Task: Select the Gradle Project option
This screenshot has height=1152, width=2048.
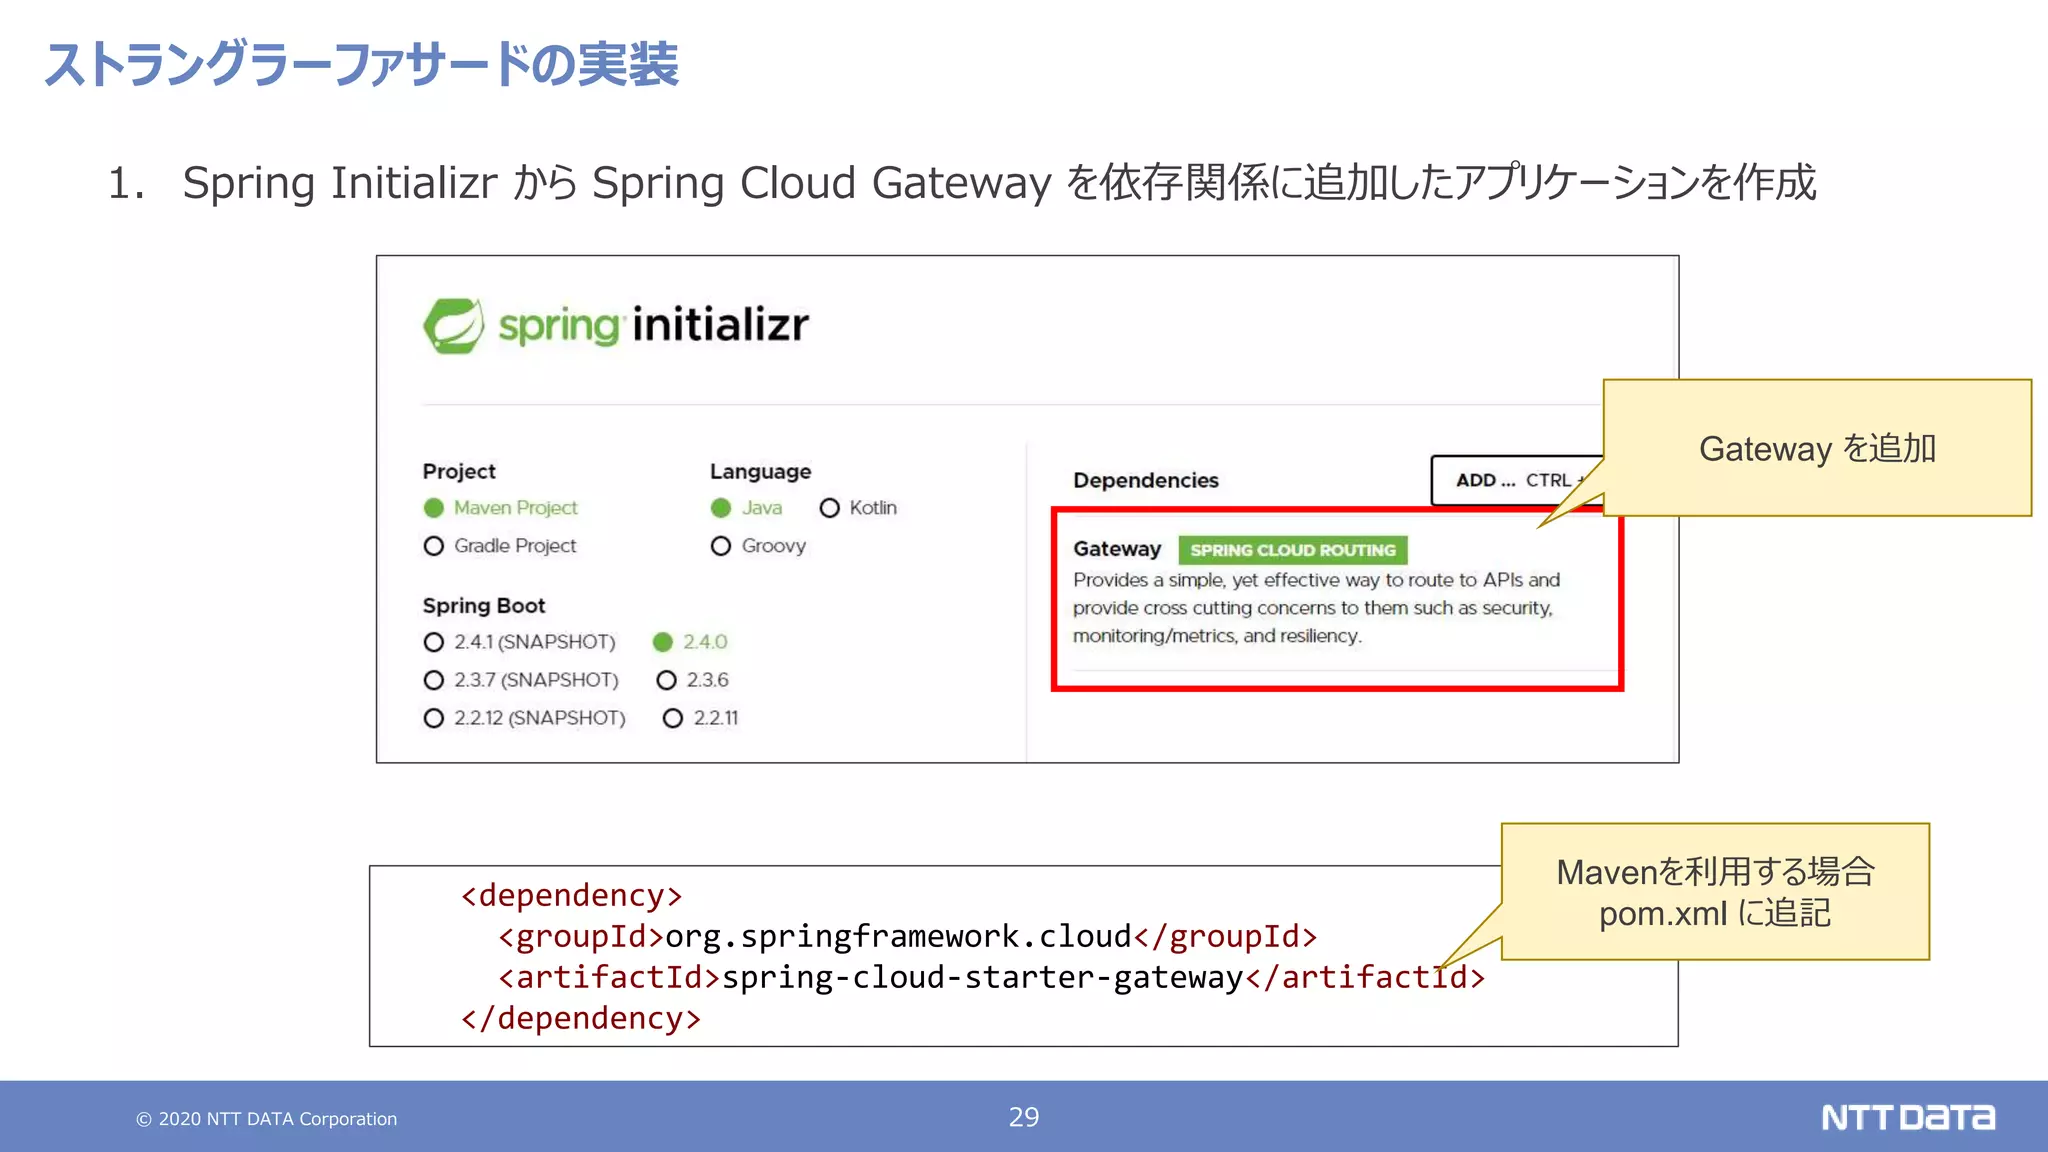Action: point(434,546)
